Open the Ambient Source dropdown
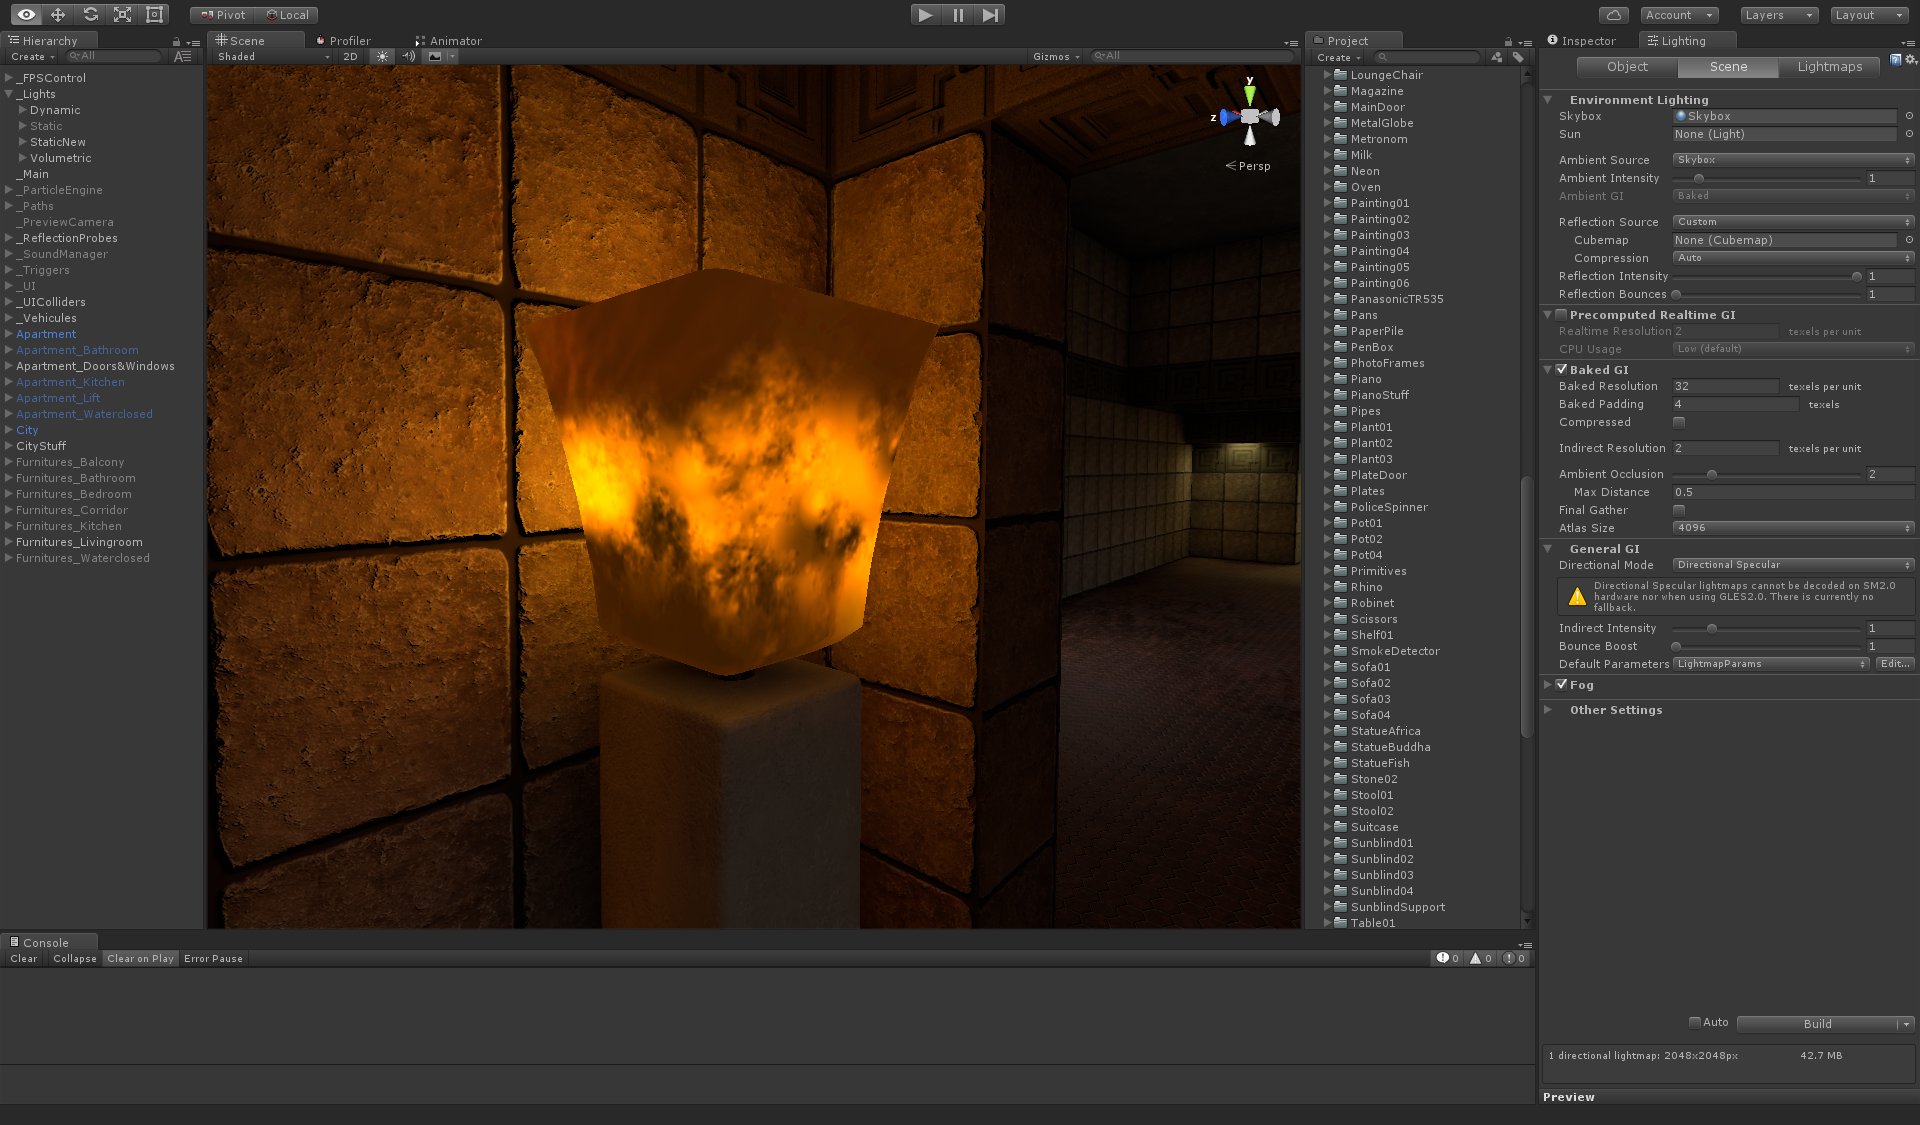1920x1125 pixels. (x=1793, y=160)
